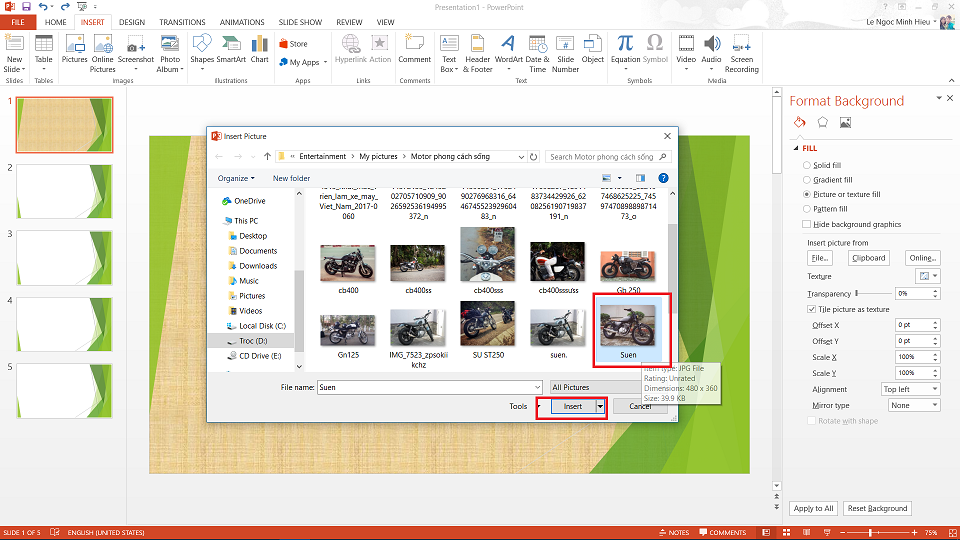Adjust the zoom slider in status bar

tap(870, 533)
